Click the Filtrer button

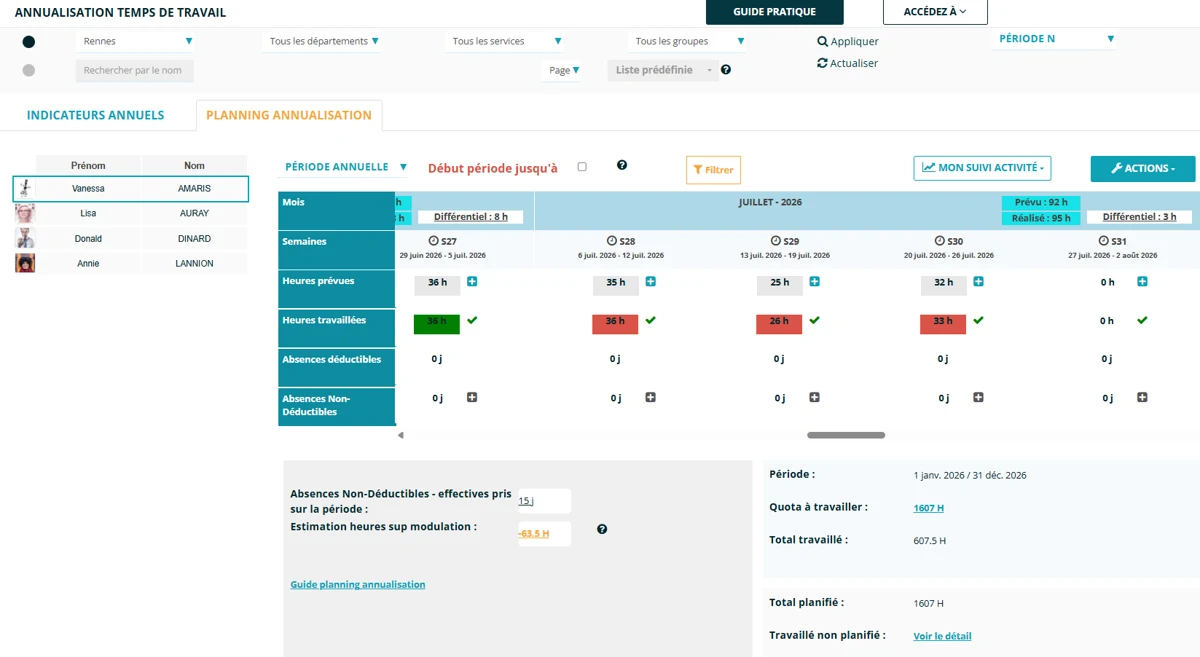pyautogui.click(x=713, y=170)
